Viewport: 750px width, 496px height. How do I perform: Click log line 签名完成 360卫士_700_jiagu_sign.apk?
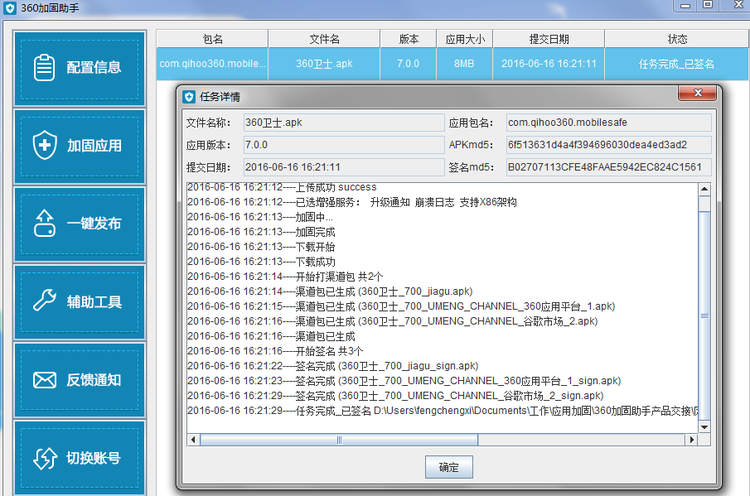click(332, 366)
